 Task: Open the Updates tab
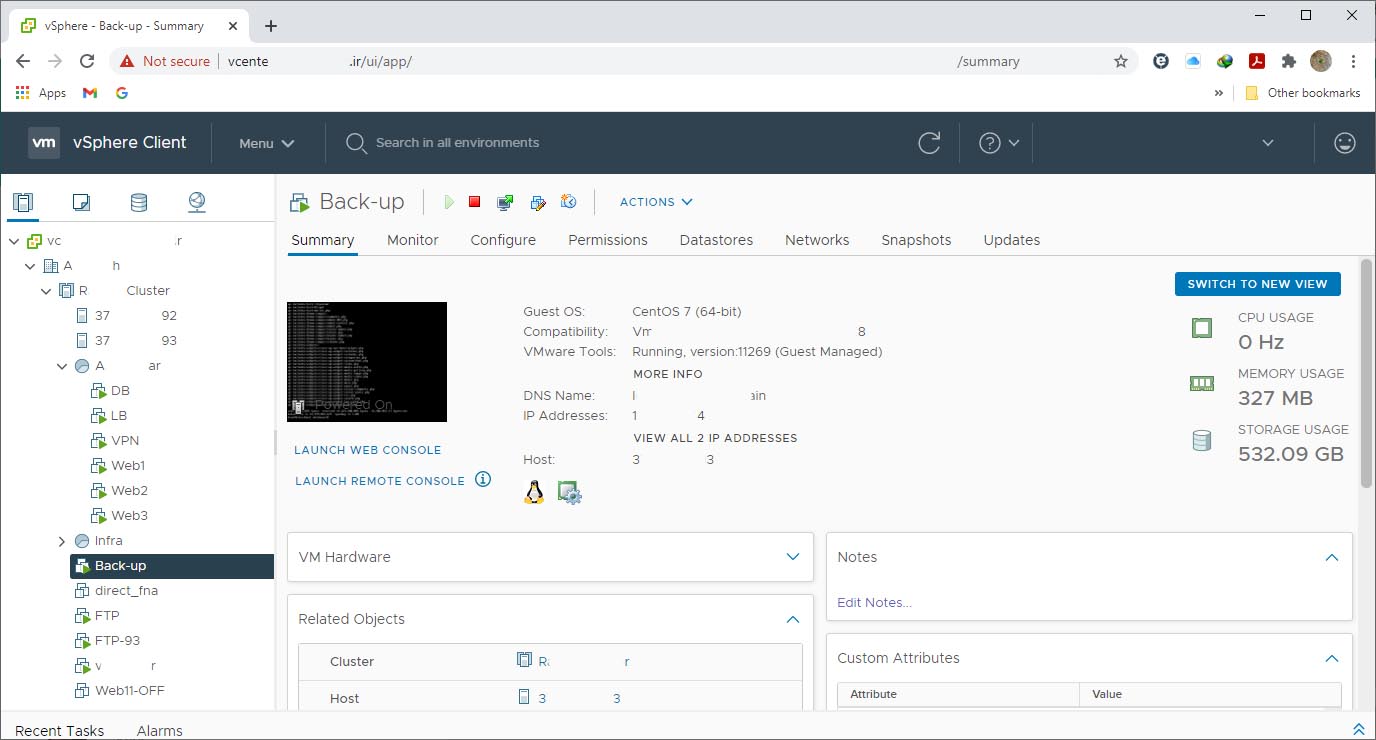(1012, 240)
